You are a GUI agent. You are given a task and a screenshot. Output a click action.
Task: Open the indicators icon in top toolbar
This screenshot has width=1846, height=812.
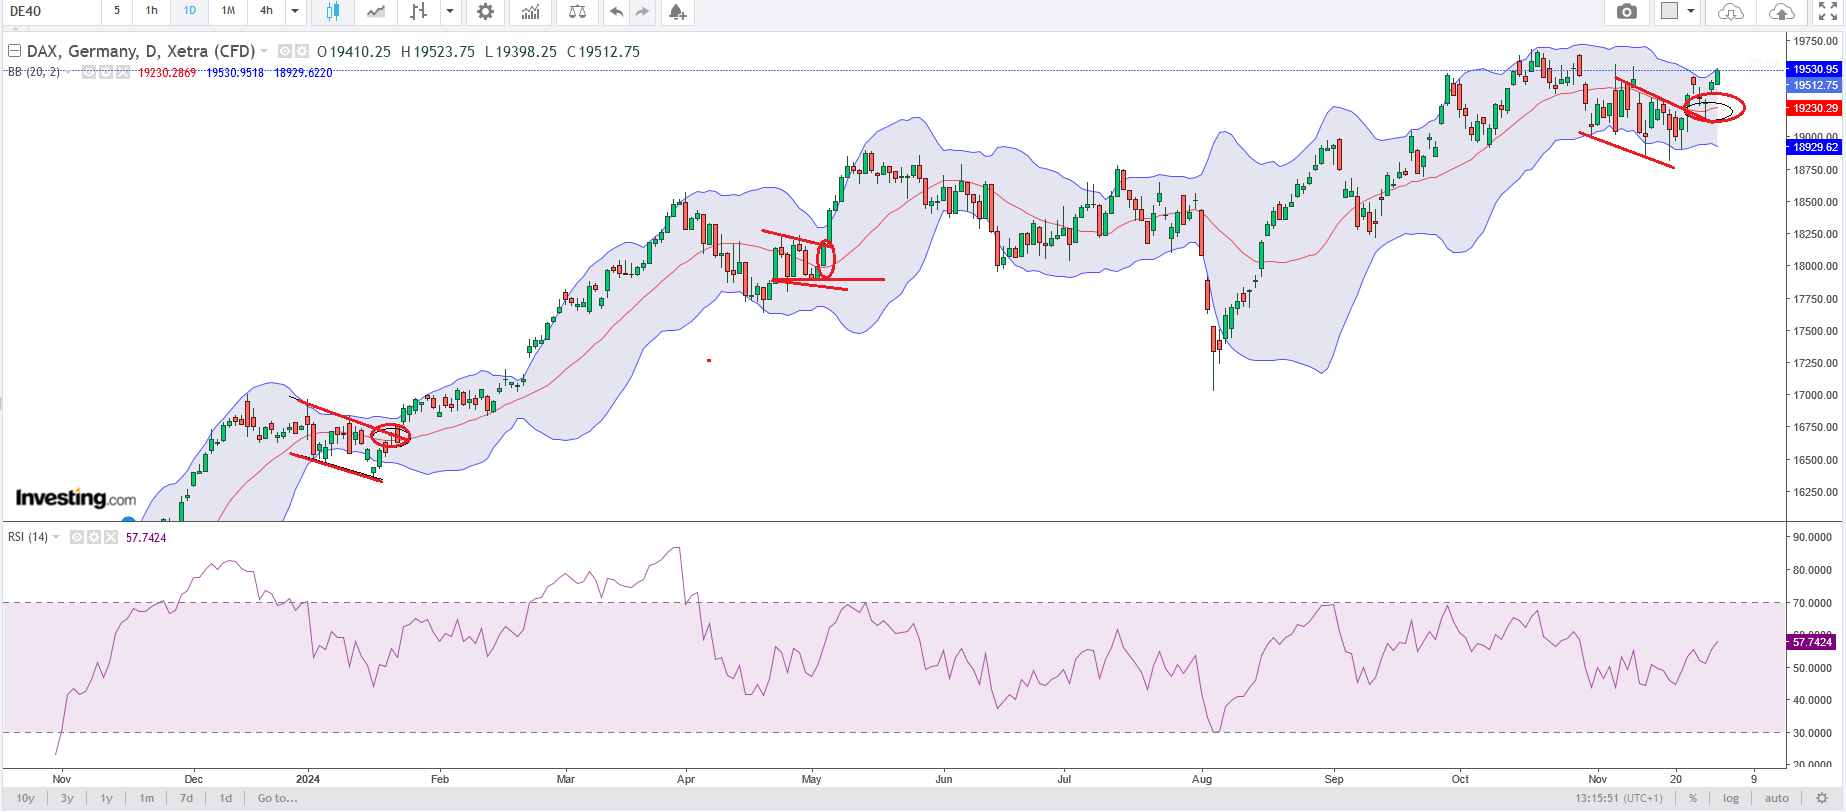pos(531,12)
